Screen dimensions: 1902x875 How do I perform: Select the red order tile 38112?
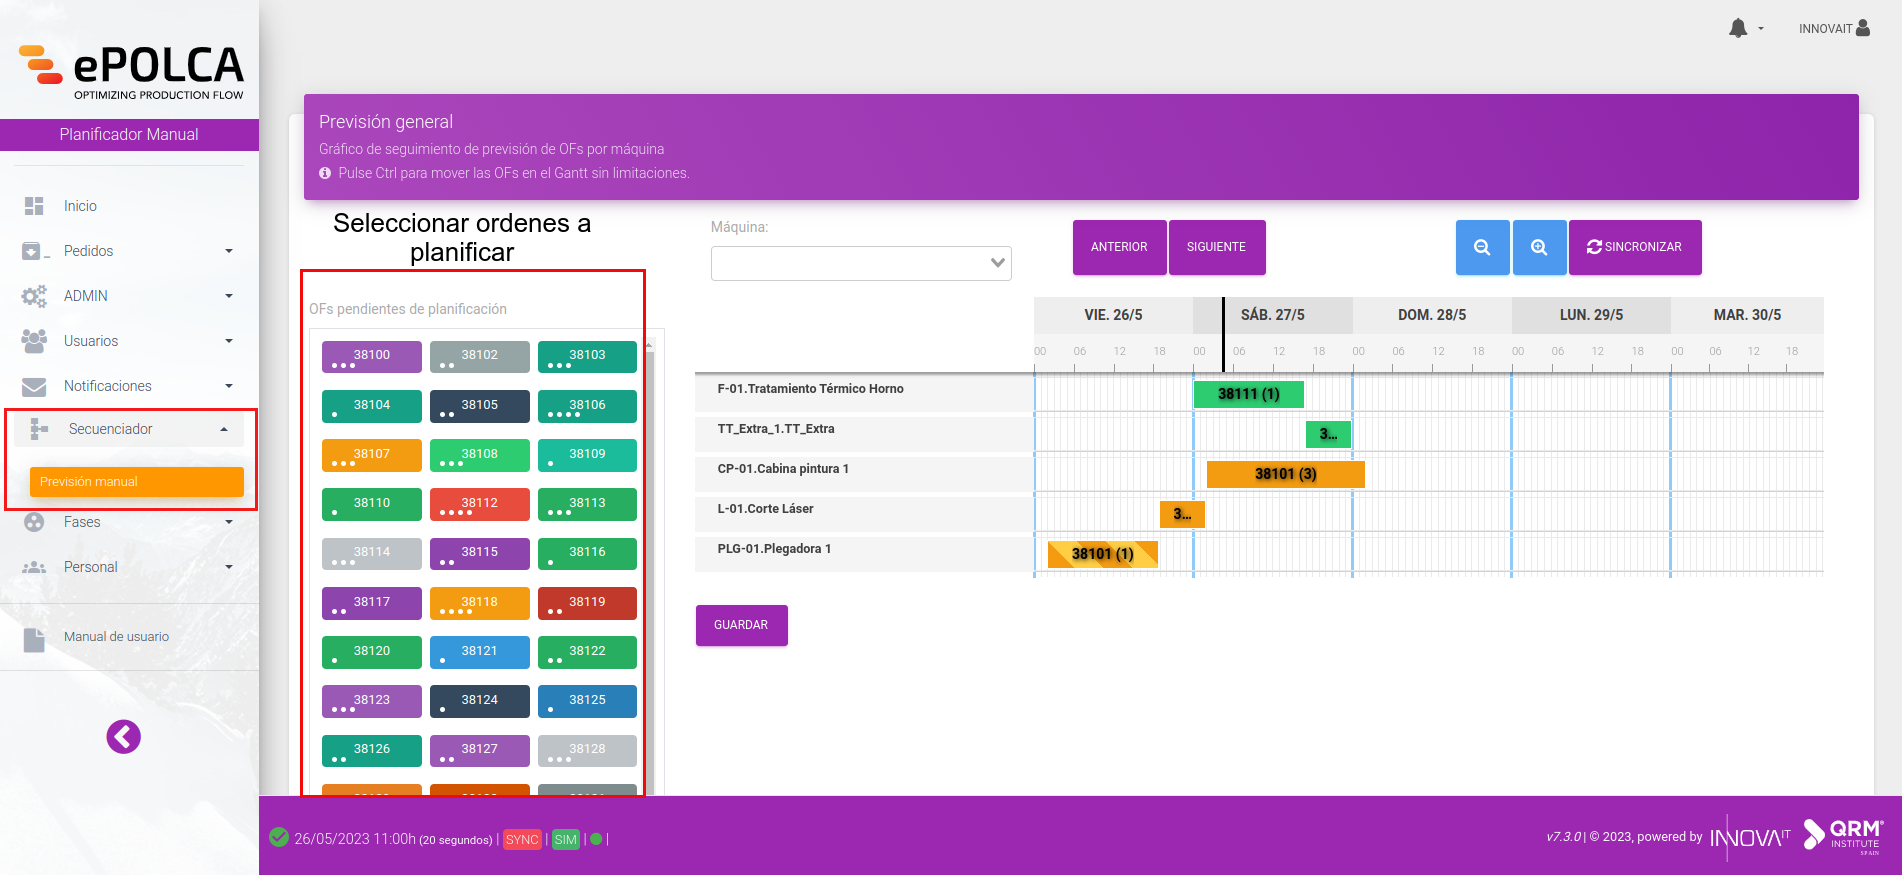pyautogui.click(x=480, y=504)
